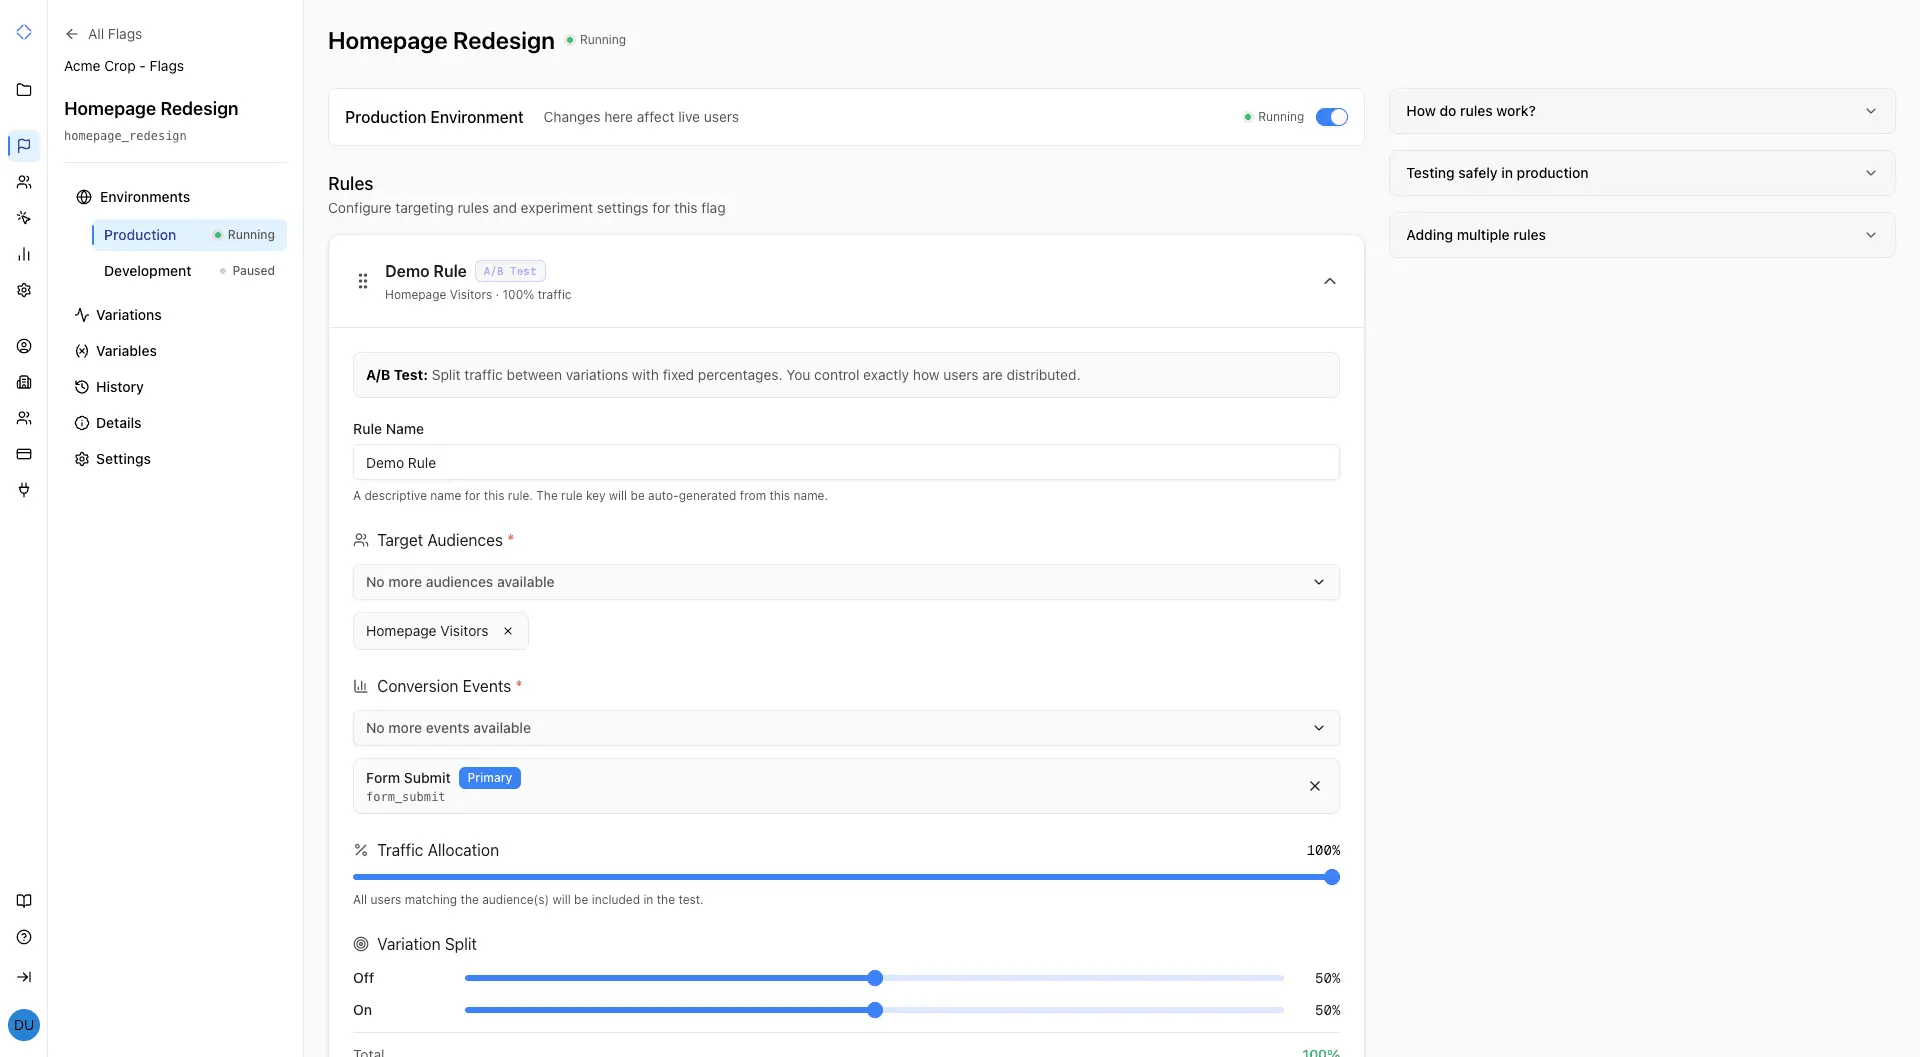
Task: Open the plug integrations icon
Action: click(x=24, y=490)
